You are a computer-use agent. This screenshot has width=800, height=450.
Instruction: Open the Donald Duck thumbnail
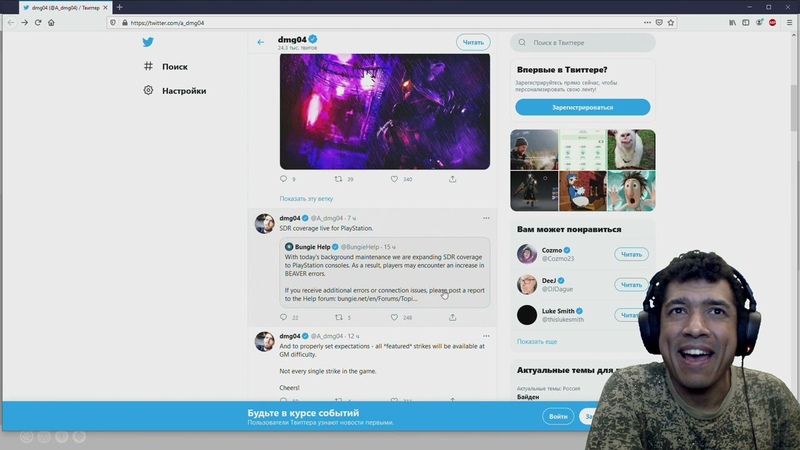click(x=583, y=191)
